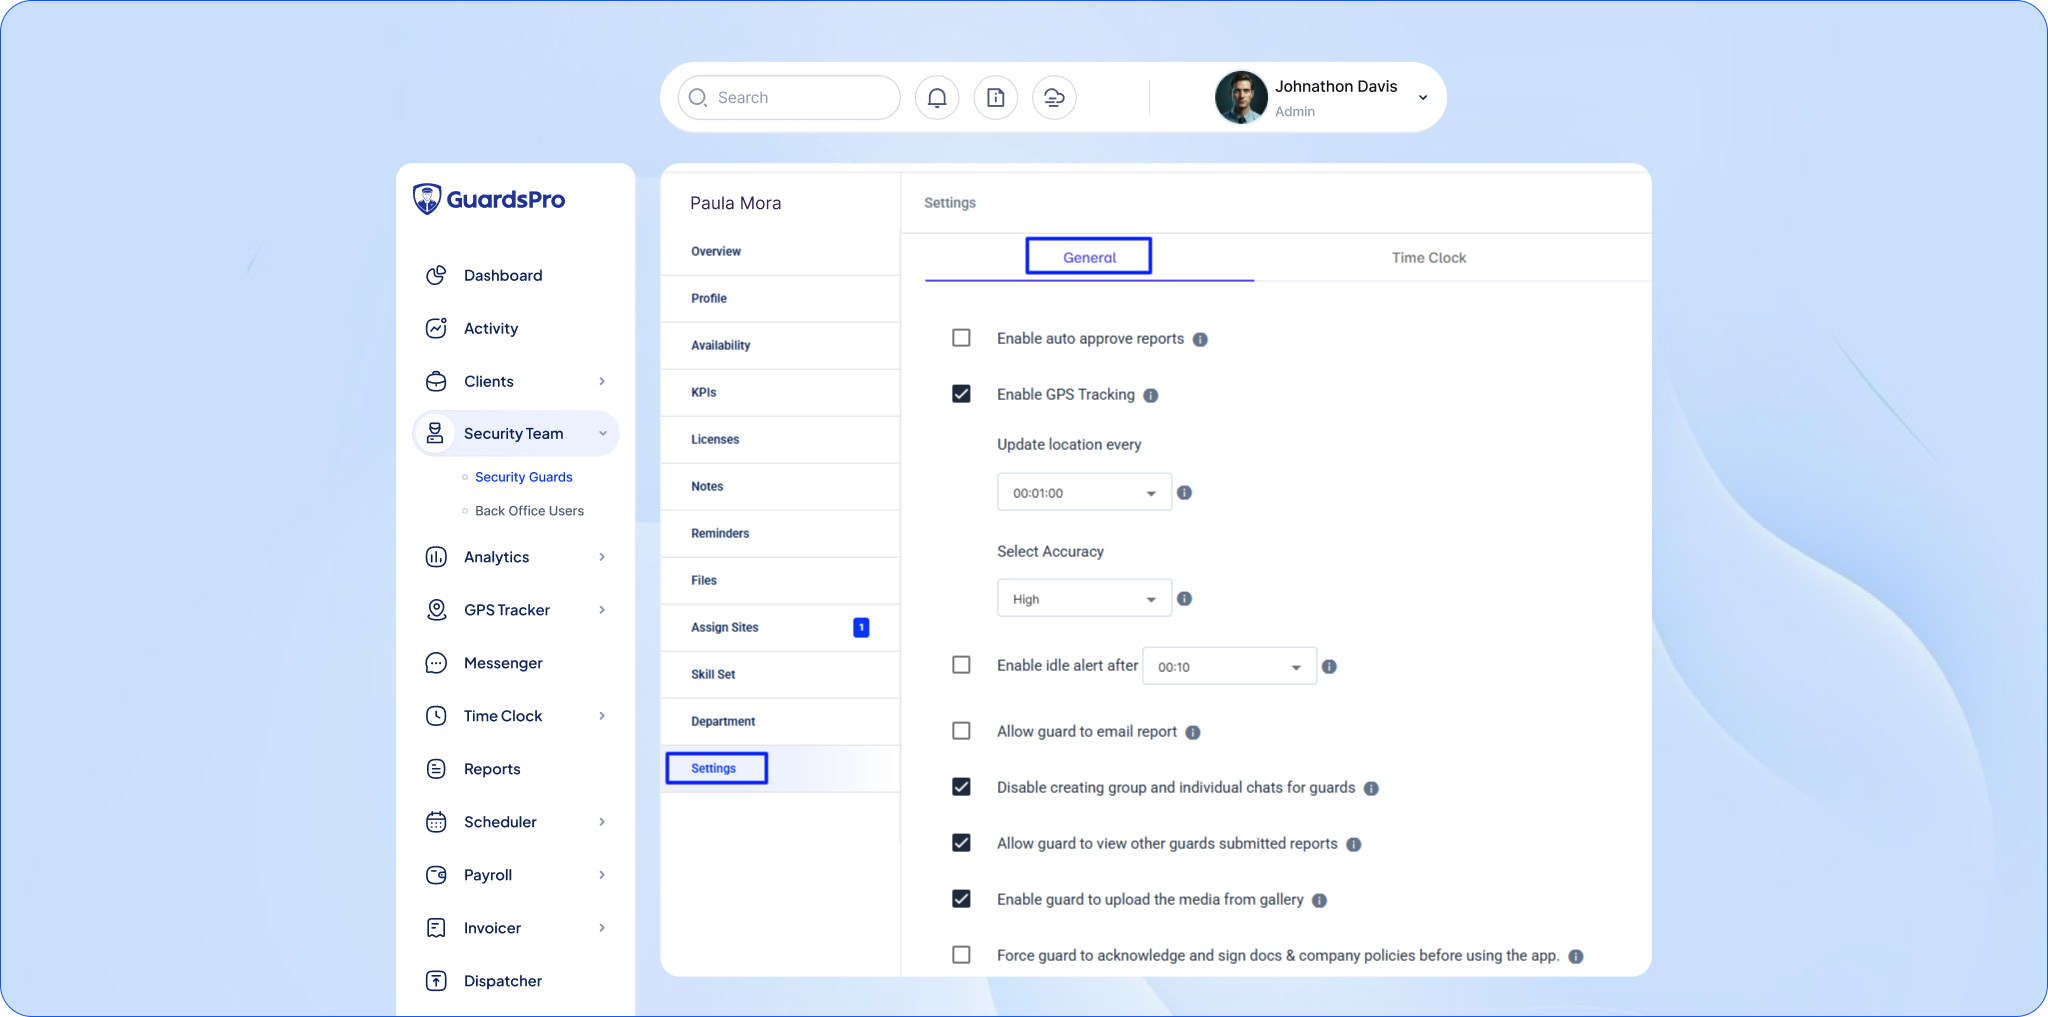
Task: Expand the GPS Tracker submenu chevron
Action: (x=602, y=610)
